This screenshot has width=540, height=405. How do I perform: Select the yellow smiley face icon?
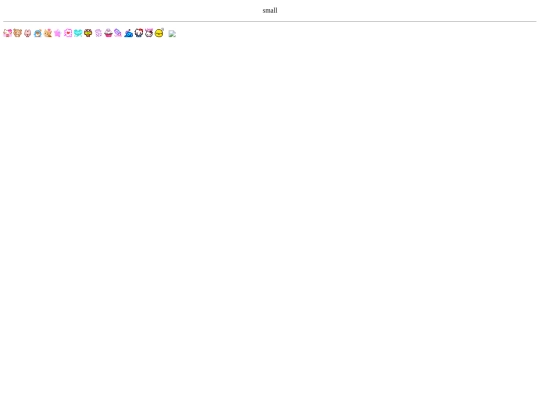159,33
